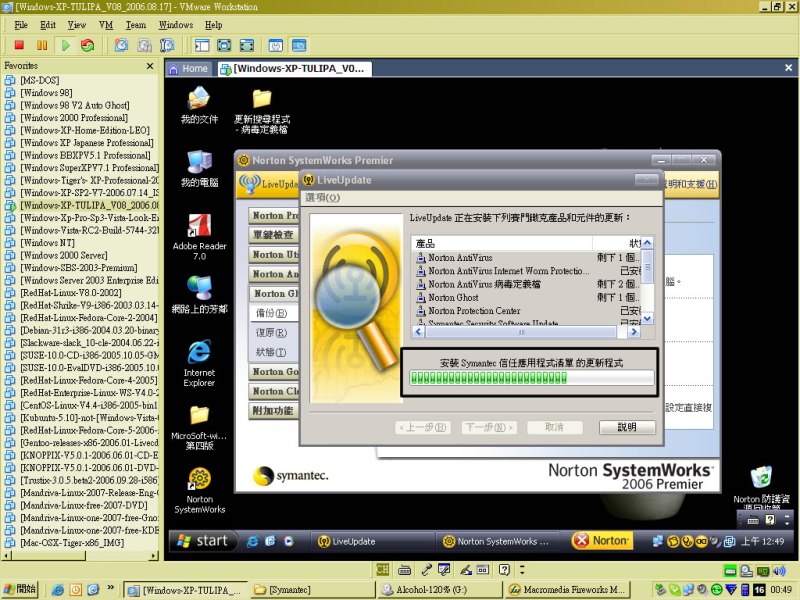The width and height of the screenshot is (800, 600).
Task: Click the [Symantec] folder host taskbar button
Action: pos(313,590)
